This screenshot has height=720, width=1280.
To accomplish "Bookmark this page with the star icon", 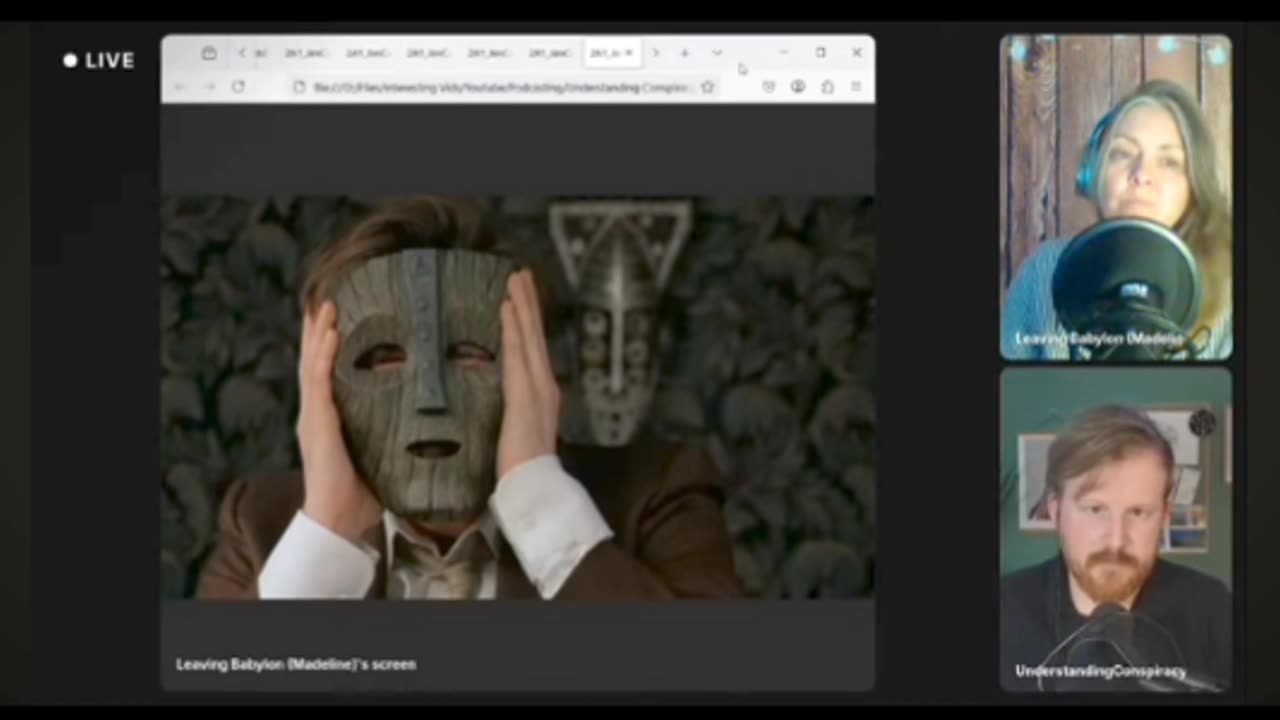I will [x=707, y=88].
